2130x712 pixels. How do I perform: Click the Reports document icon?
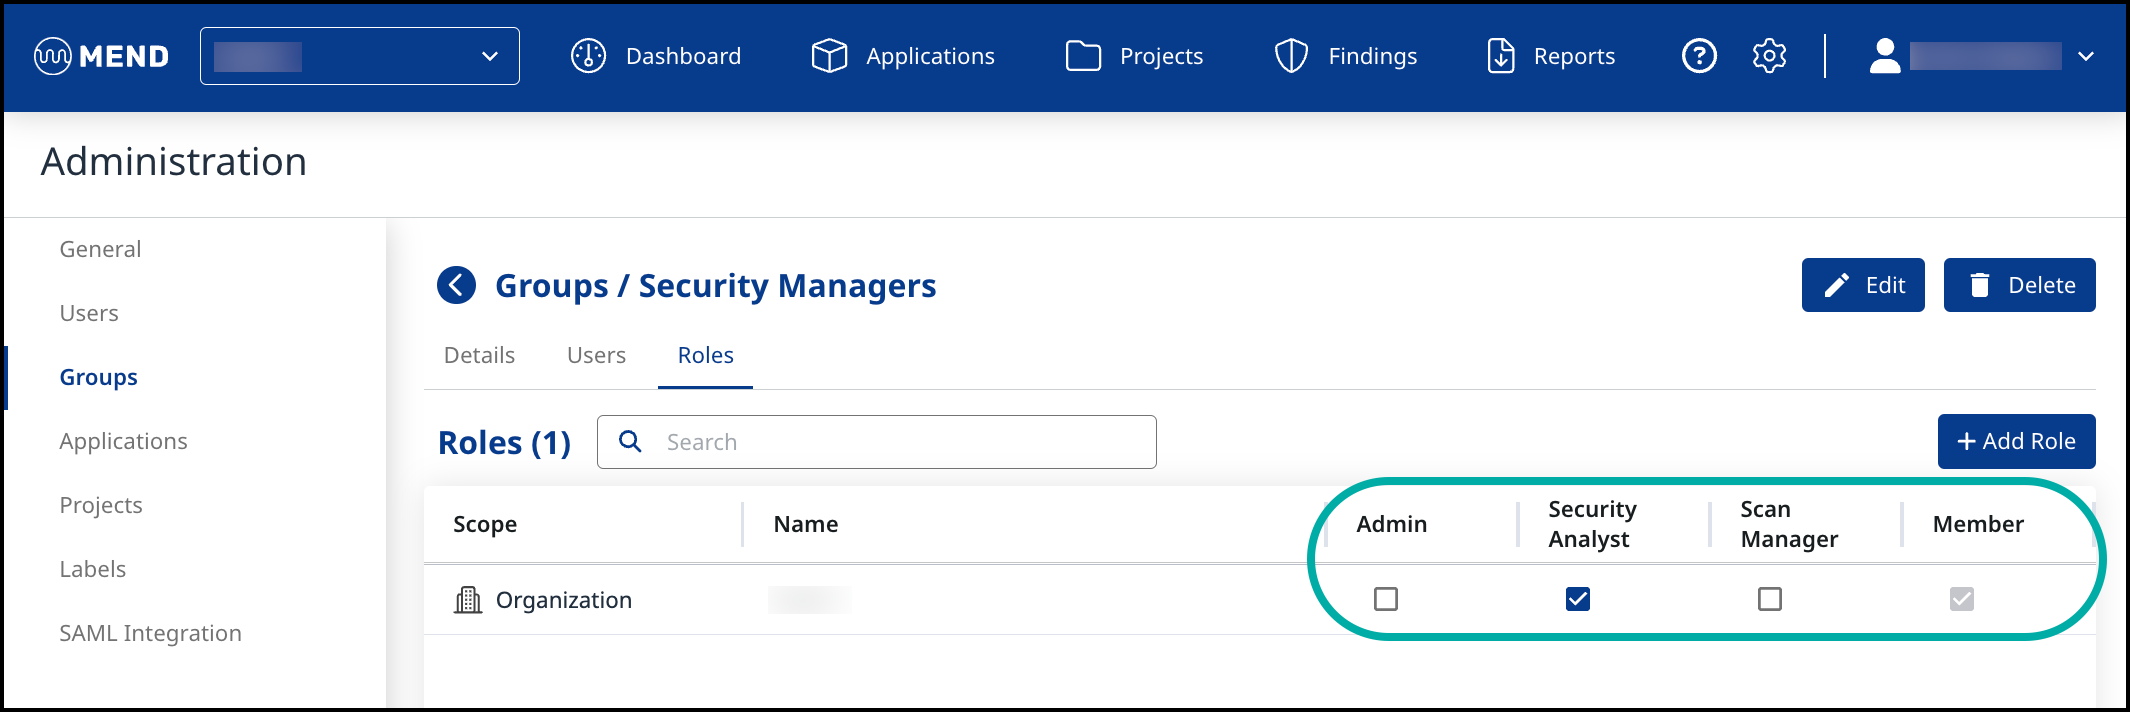pyautogui.click(x=1501, y=56)
